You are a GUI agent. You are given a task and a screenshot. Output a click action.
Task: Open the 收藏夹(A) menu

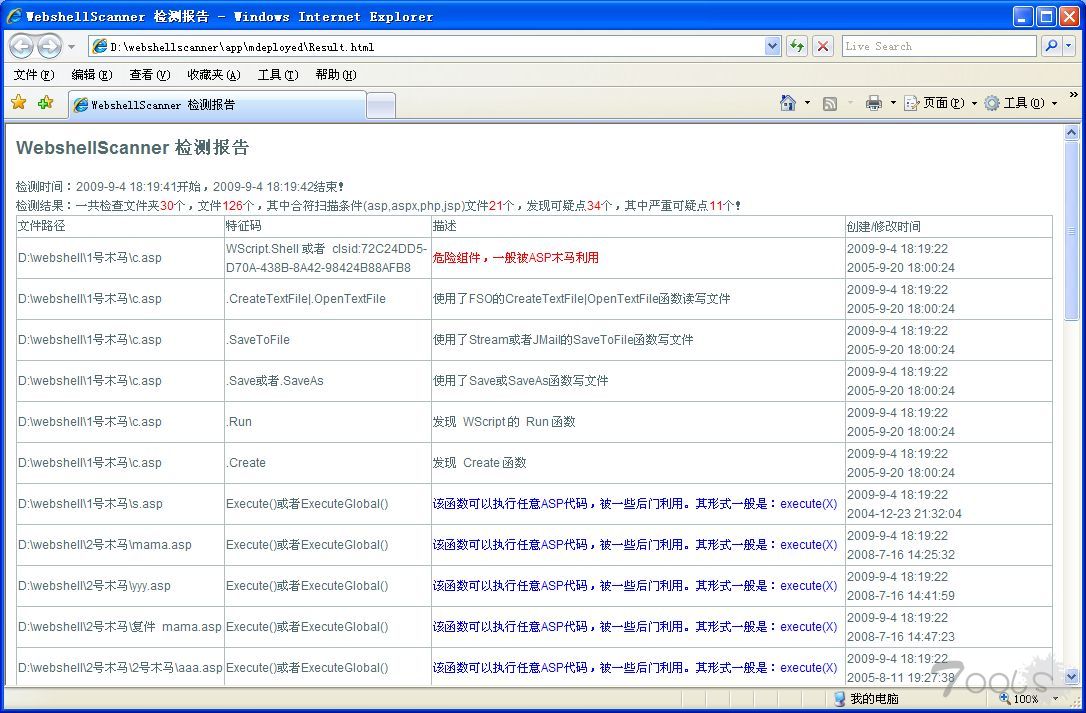(x=214, y=75)
